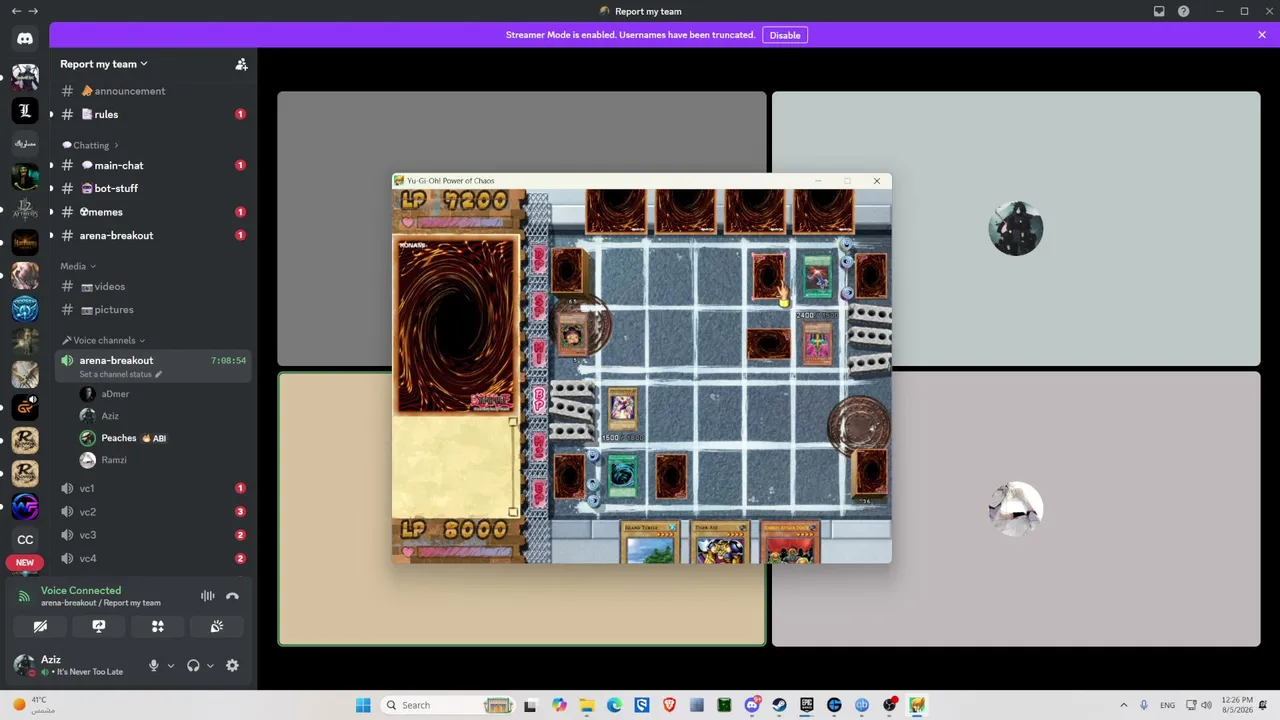Mute the microphone

[x=154, y=666]
